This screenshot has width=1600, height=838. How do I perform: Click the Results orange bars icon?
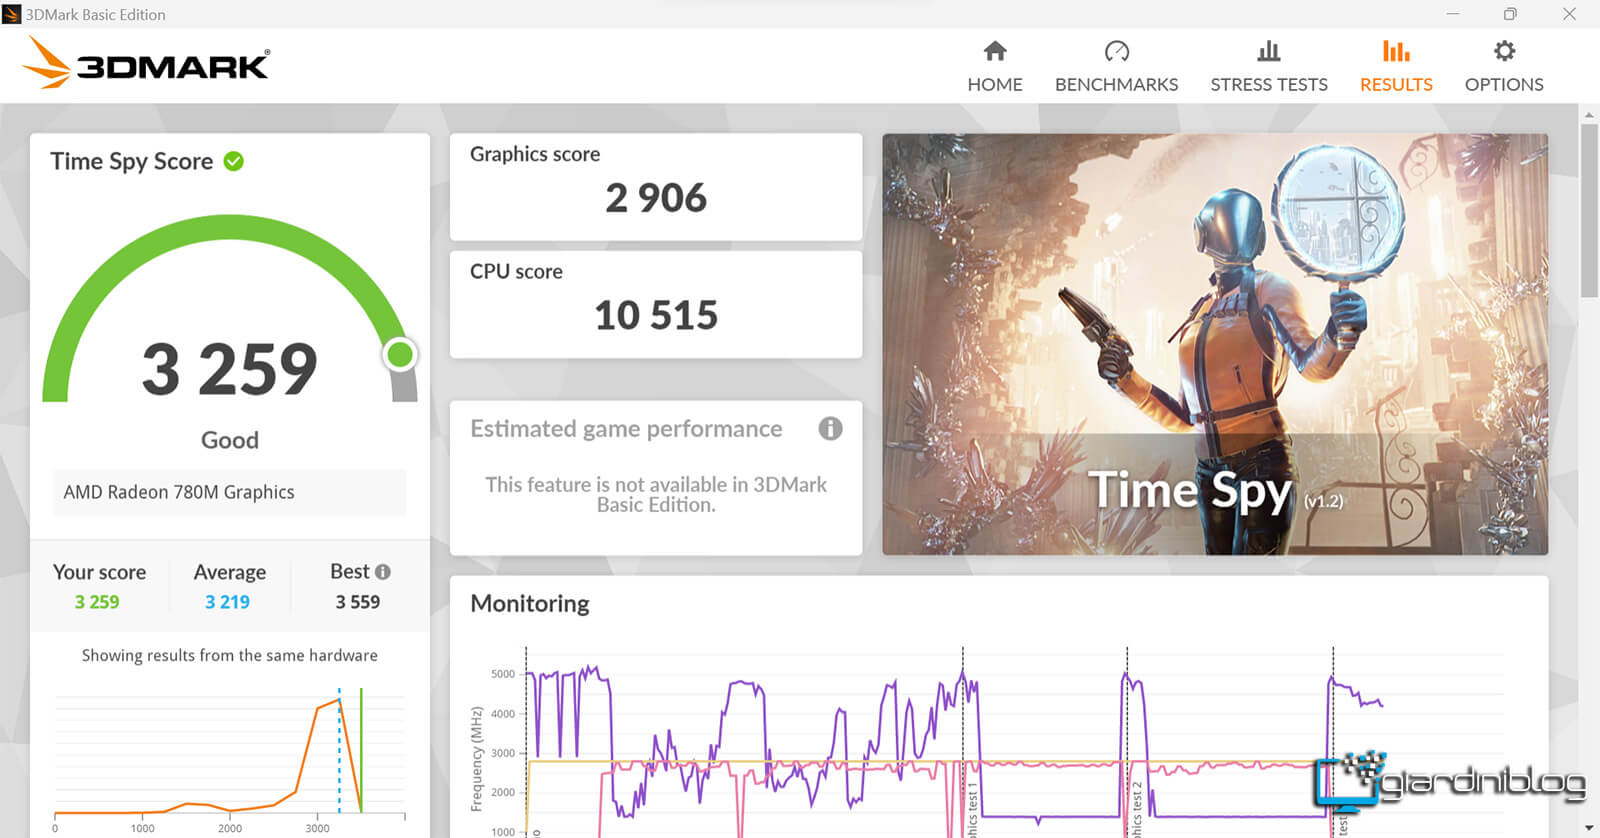[1396, 51]
